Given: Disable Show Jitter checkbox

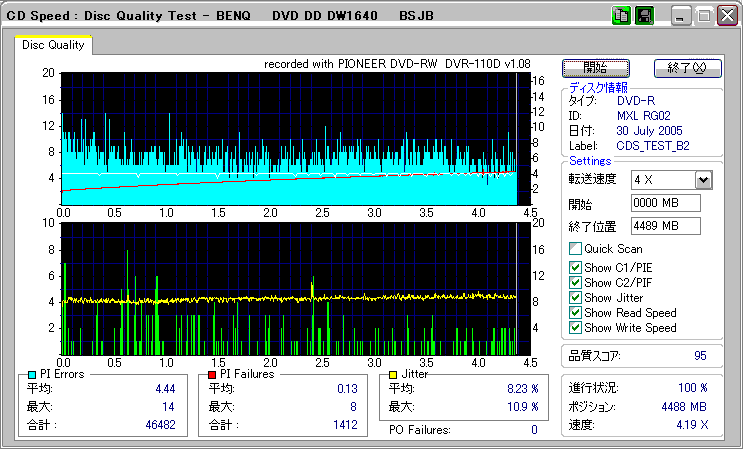Looking at the screenshot, I should coord(575,298).
